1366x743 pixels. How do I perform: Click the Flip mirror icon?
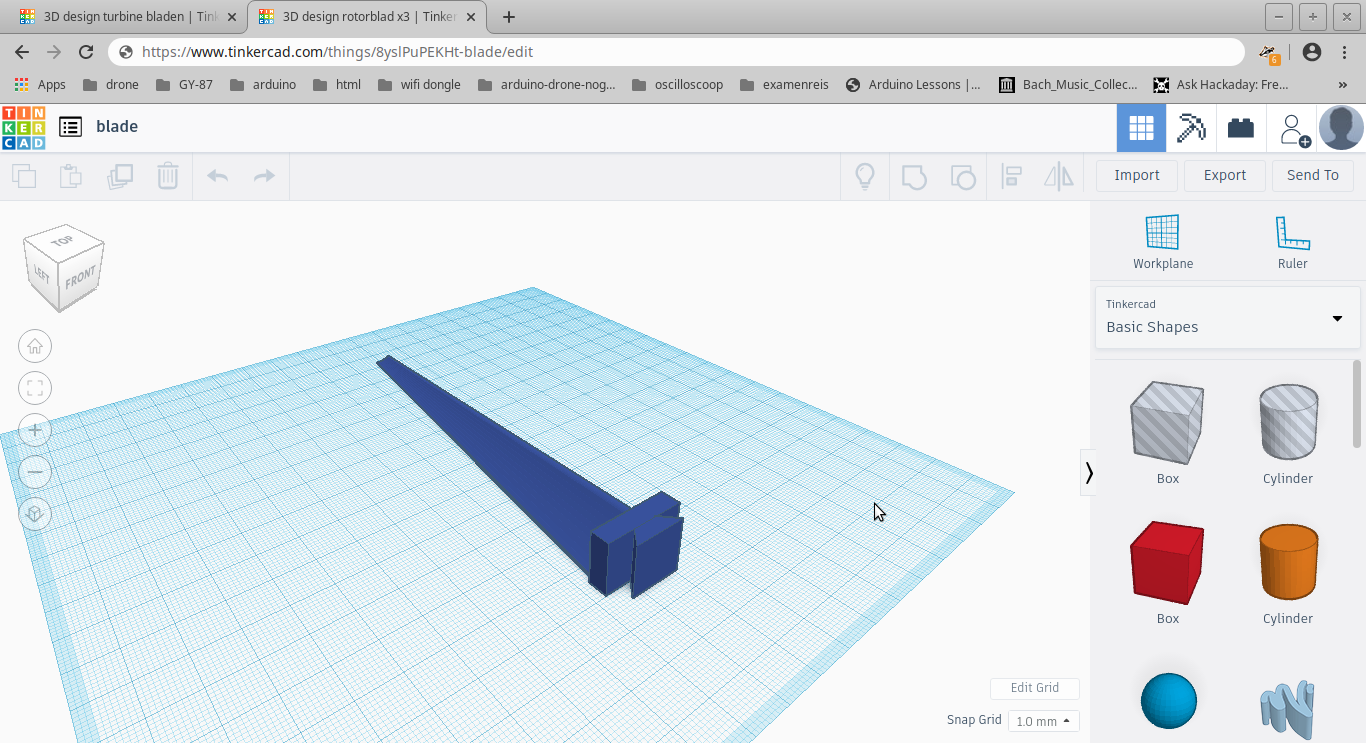pos(1059,177)
